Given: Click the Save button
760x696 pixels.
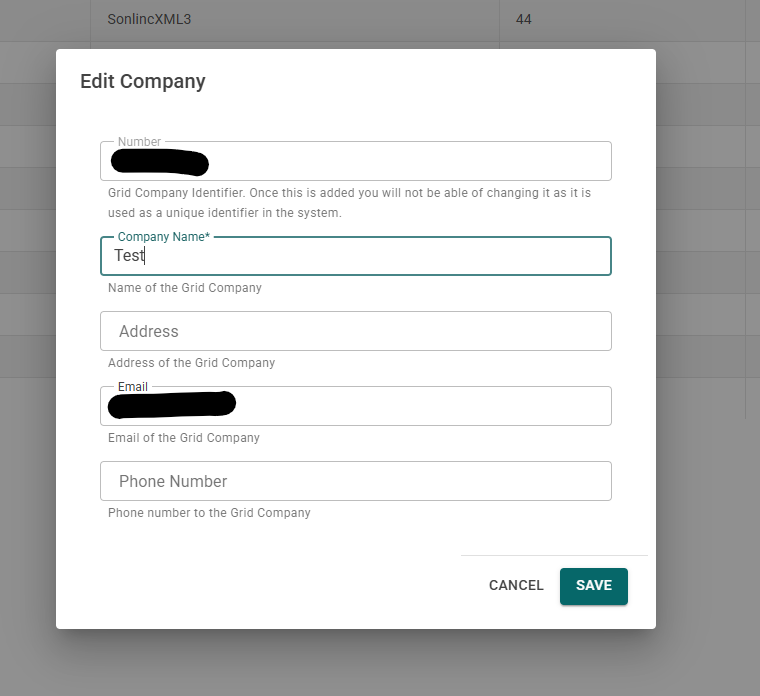Looking at the screenshot, I should 593,586.
